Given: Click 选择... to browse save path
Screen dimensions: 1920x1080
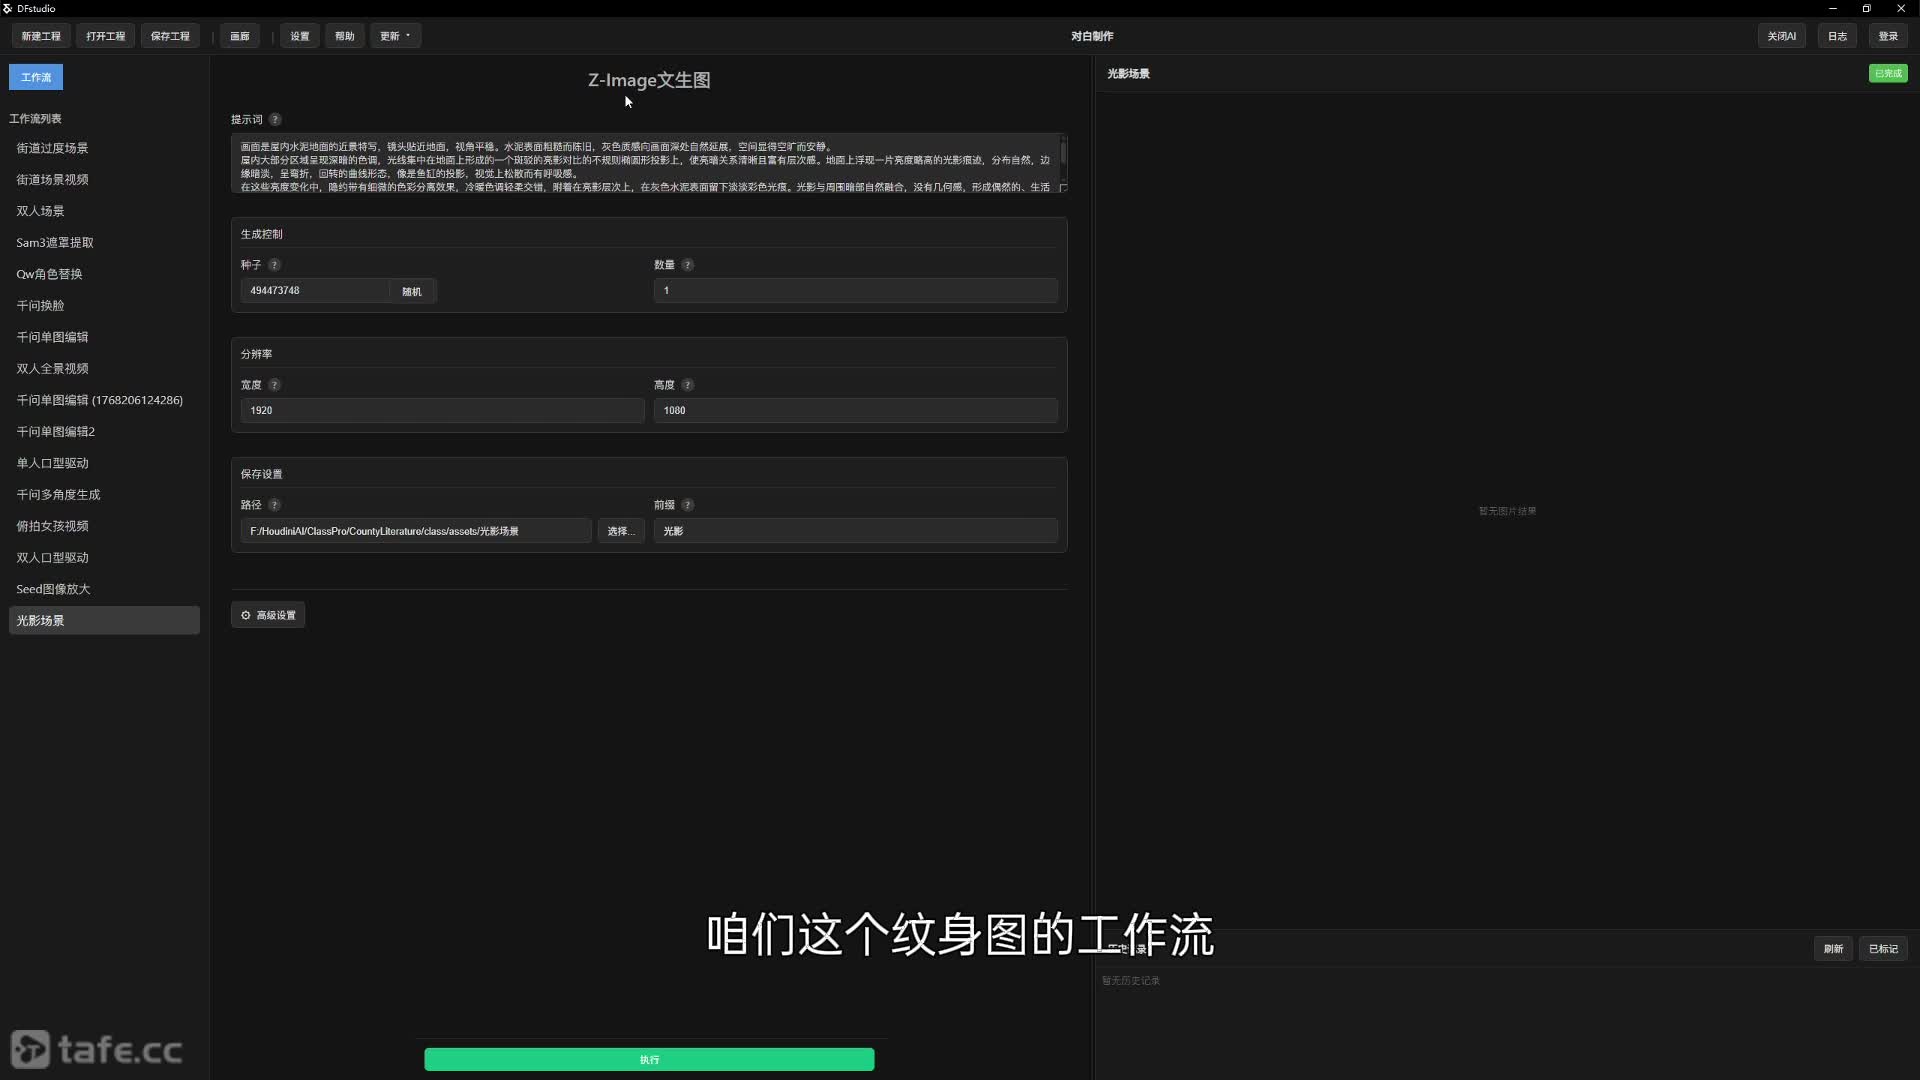Looking at the screenshot, I should [620, 531].
